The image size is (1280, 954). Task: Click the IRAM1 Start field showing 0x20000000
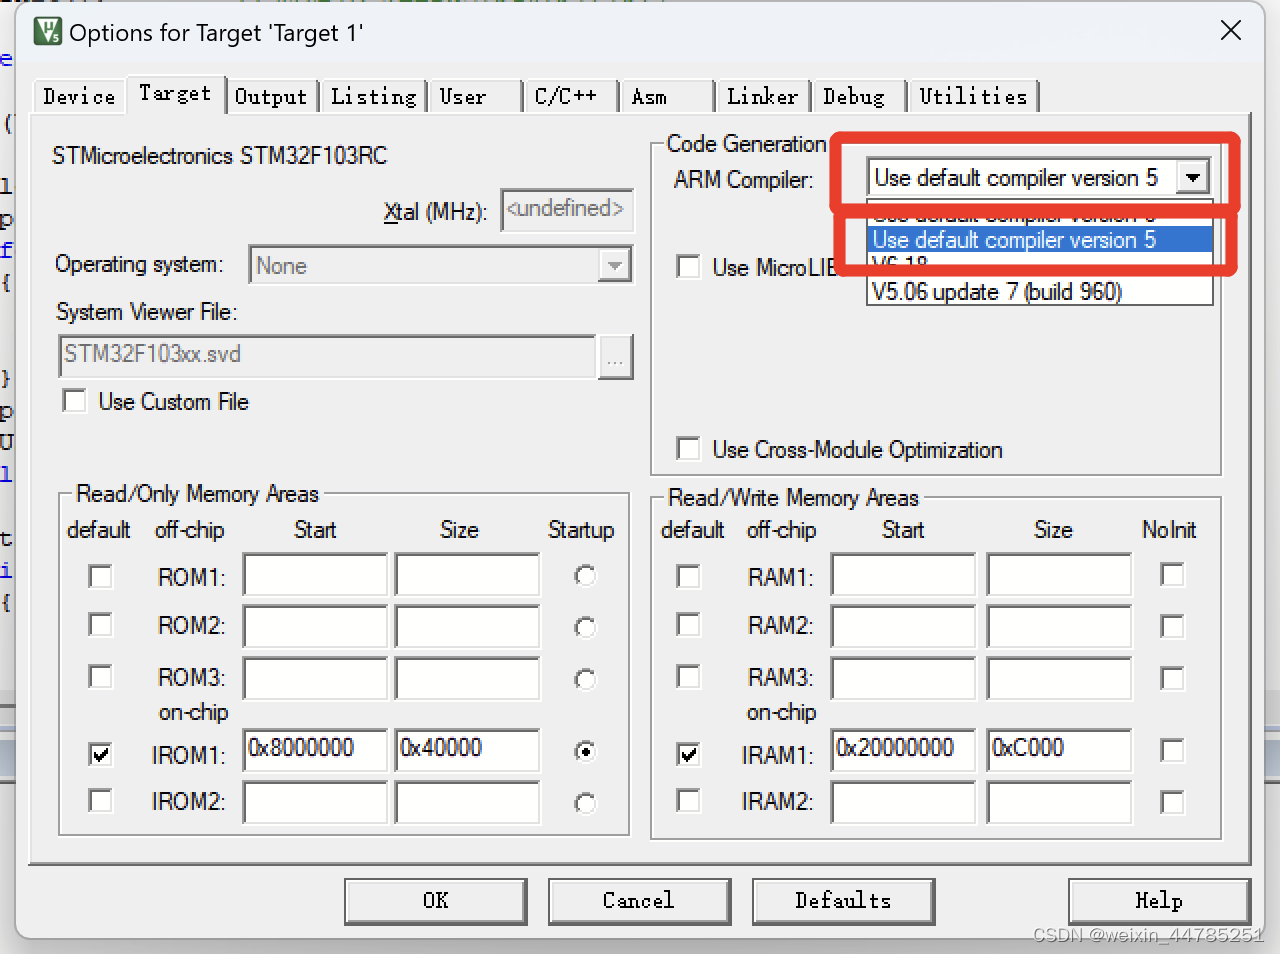click(x=903, y=750)
